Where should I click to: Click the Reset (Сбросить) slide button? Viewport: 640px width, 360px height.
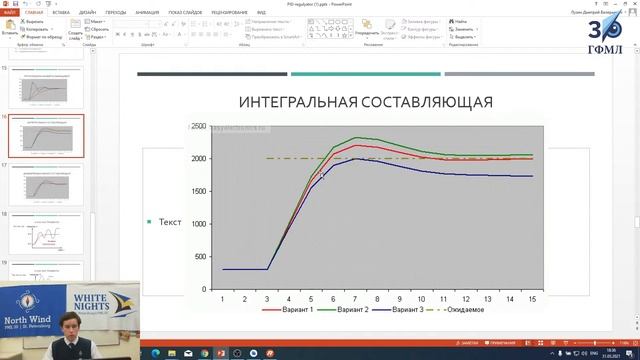[97, 29]
